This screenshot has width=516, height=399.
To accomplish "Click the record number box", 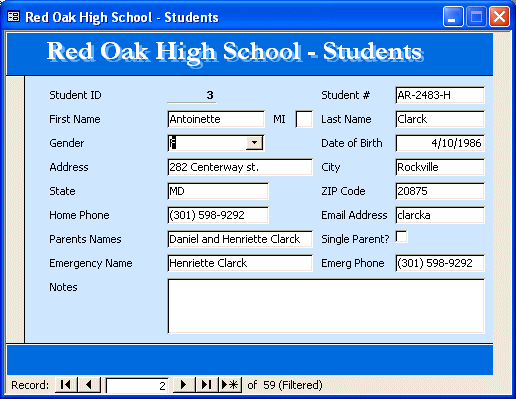I will (x=137, y=386).
